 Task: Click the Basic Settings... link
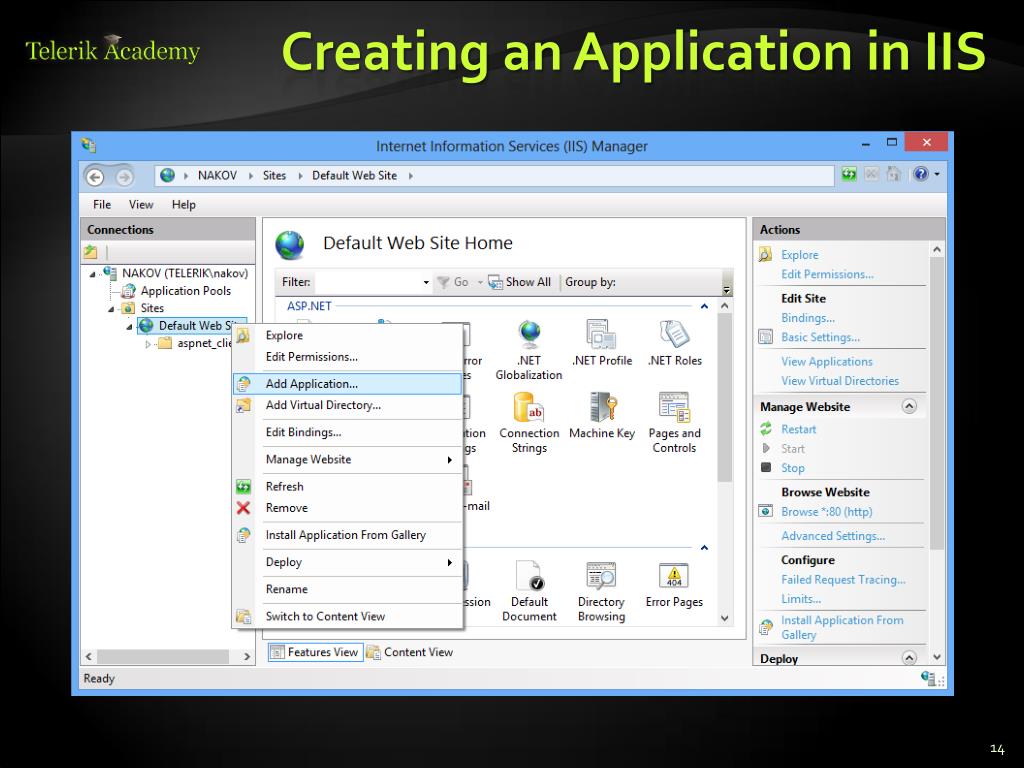[820, 337]
